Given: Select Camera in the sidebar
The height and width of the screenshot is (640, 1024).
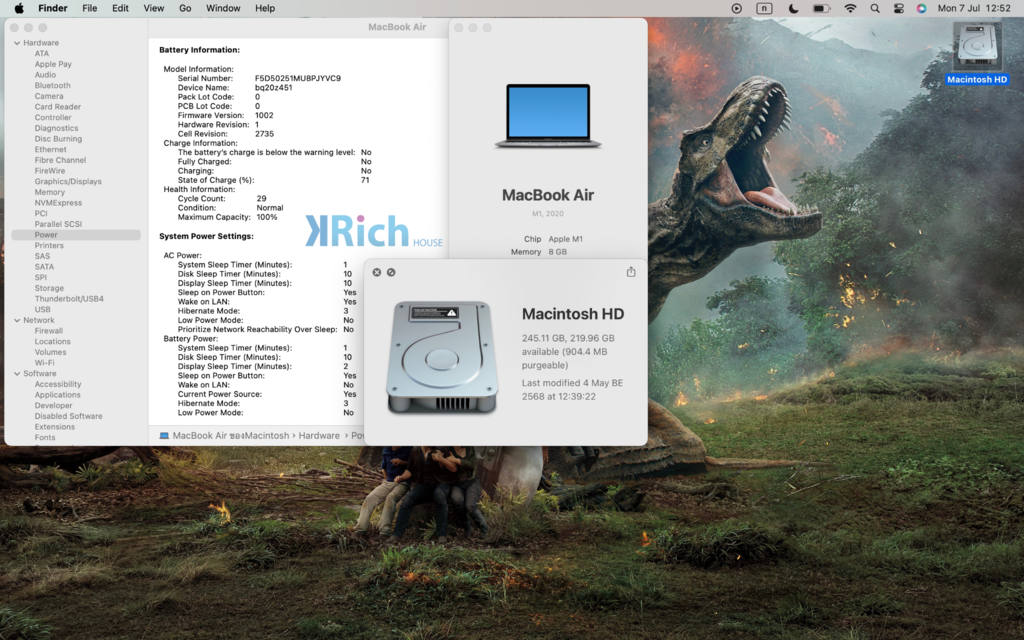Looking at the screenshot, I should 49,96.
